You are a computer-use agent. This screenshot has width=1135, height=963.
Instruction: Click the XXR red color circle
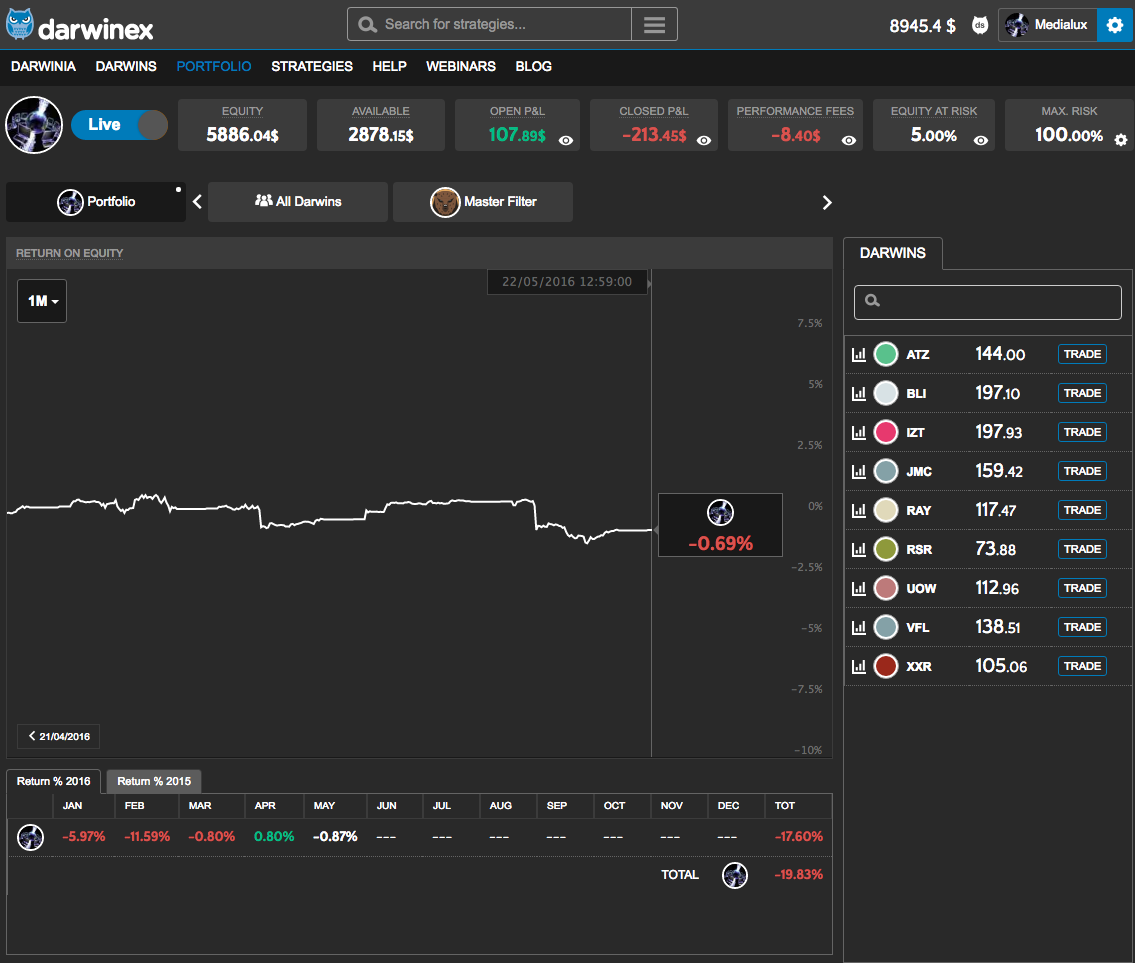pos(885,666)
